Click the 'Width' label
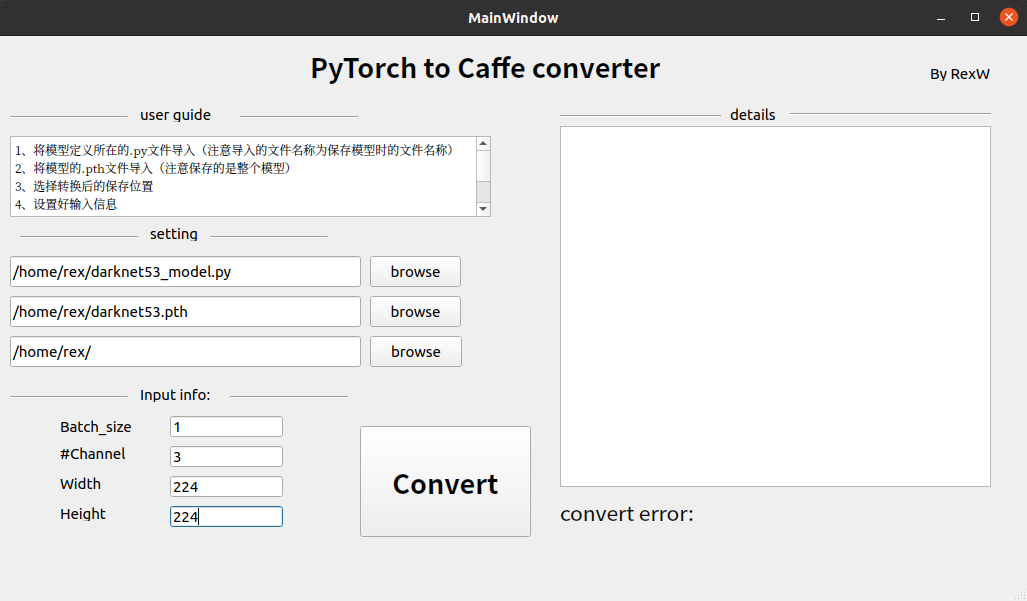Image resolution: width=1027 pixels, height=601 pixels. [81, 484]
